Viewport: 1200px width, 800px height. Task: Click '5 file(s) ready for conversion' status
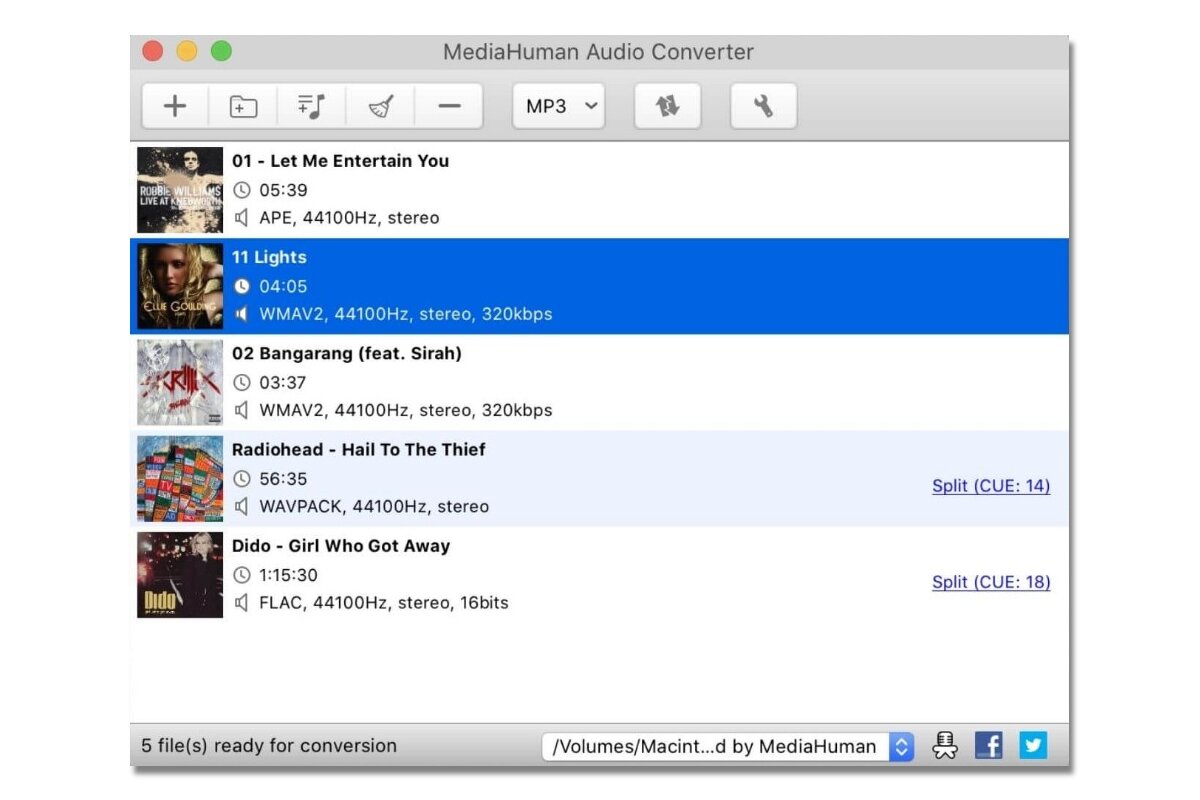click(269, 745)
